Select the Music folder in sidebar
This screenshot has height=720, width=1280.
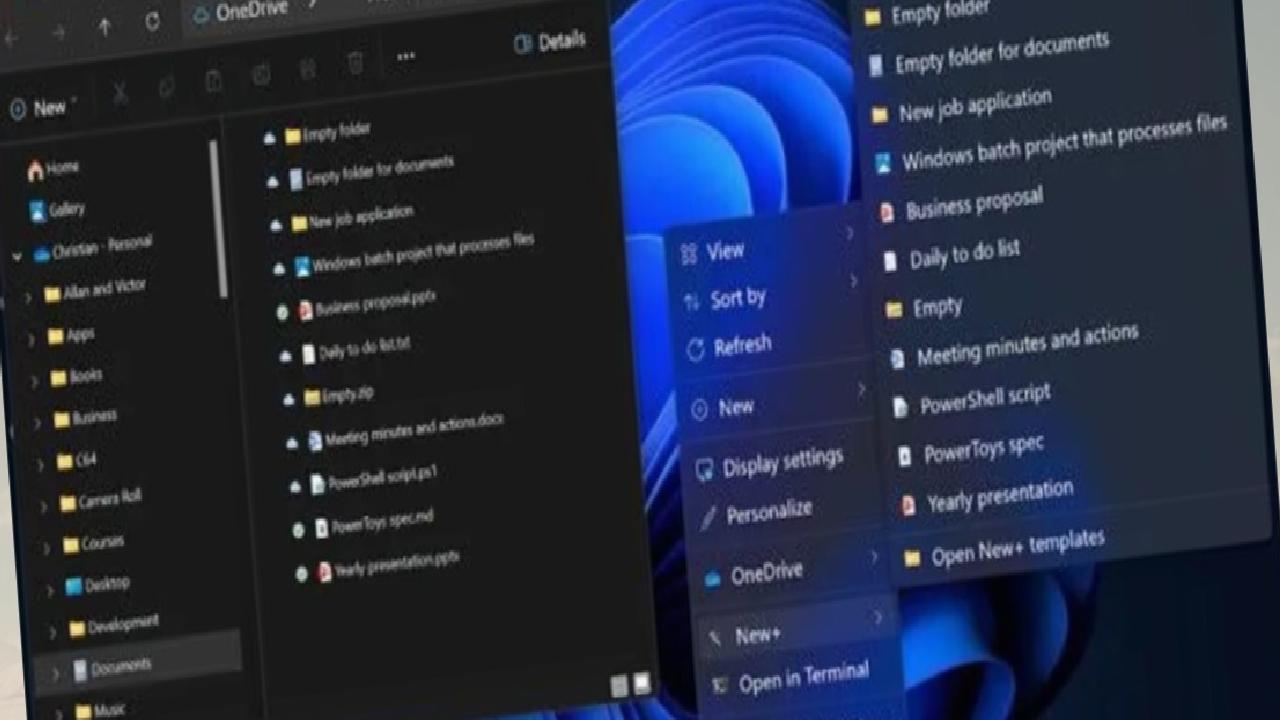pos(100,710)
